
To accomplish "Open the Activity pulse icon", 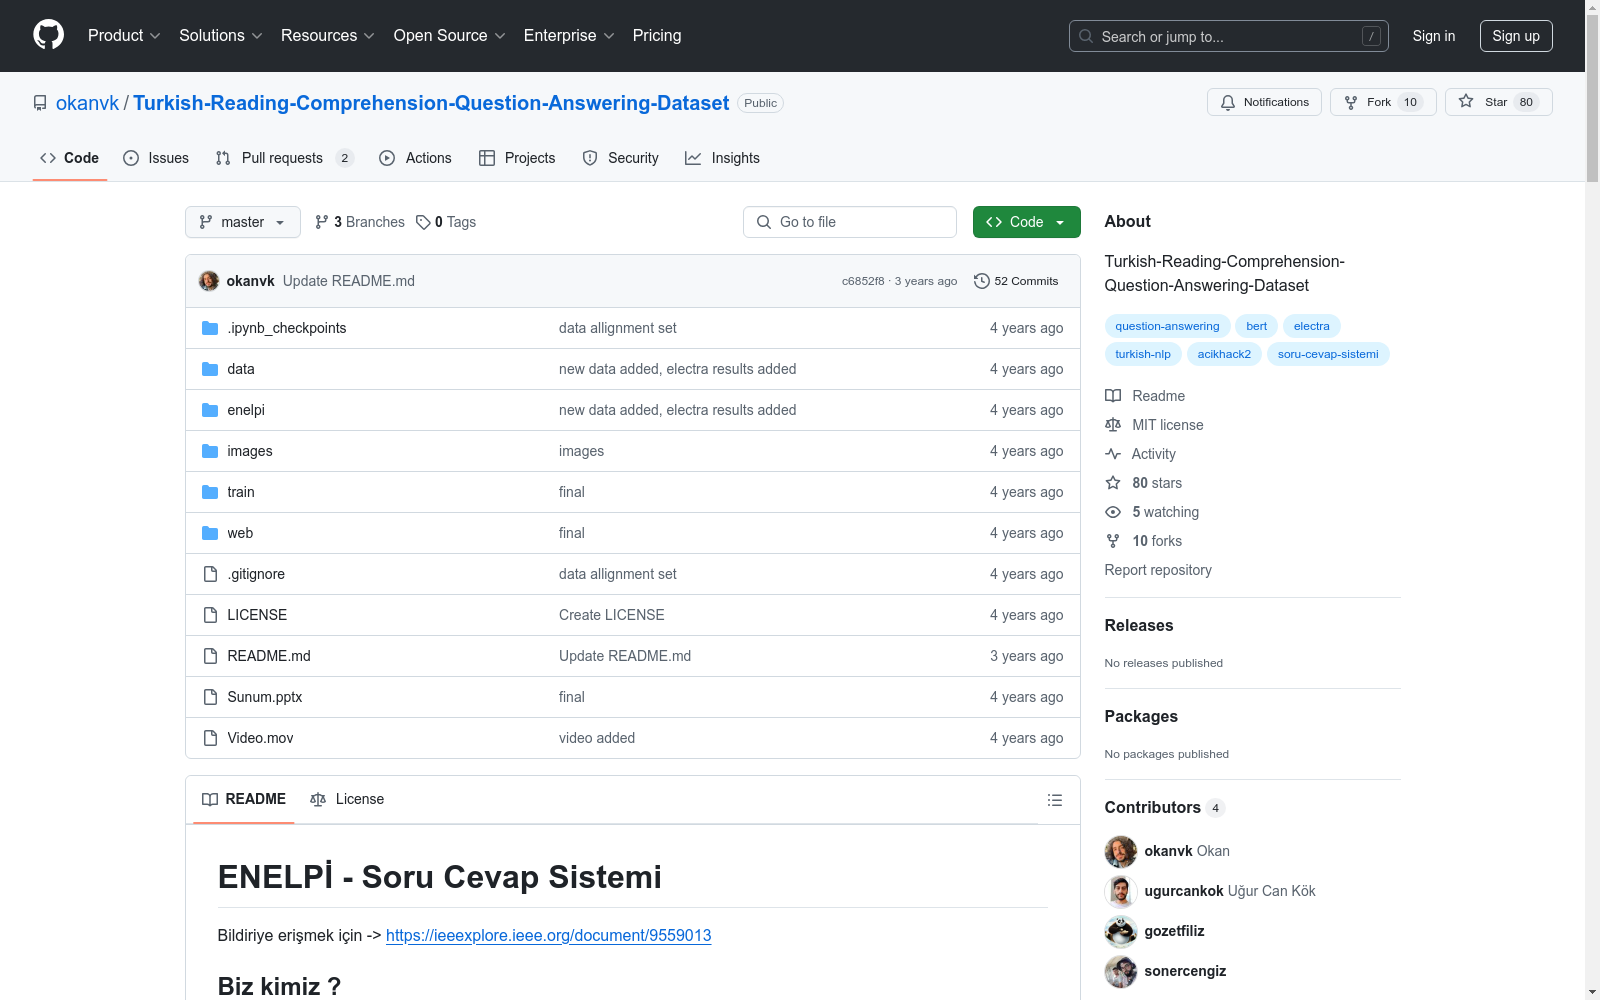I will click(1113, 454).
